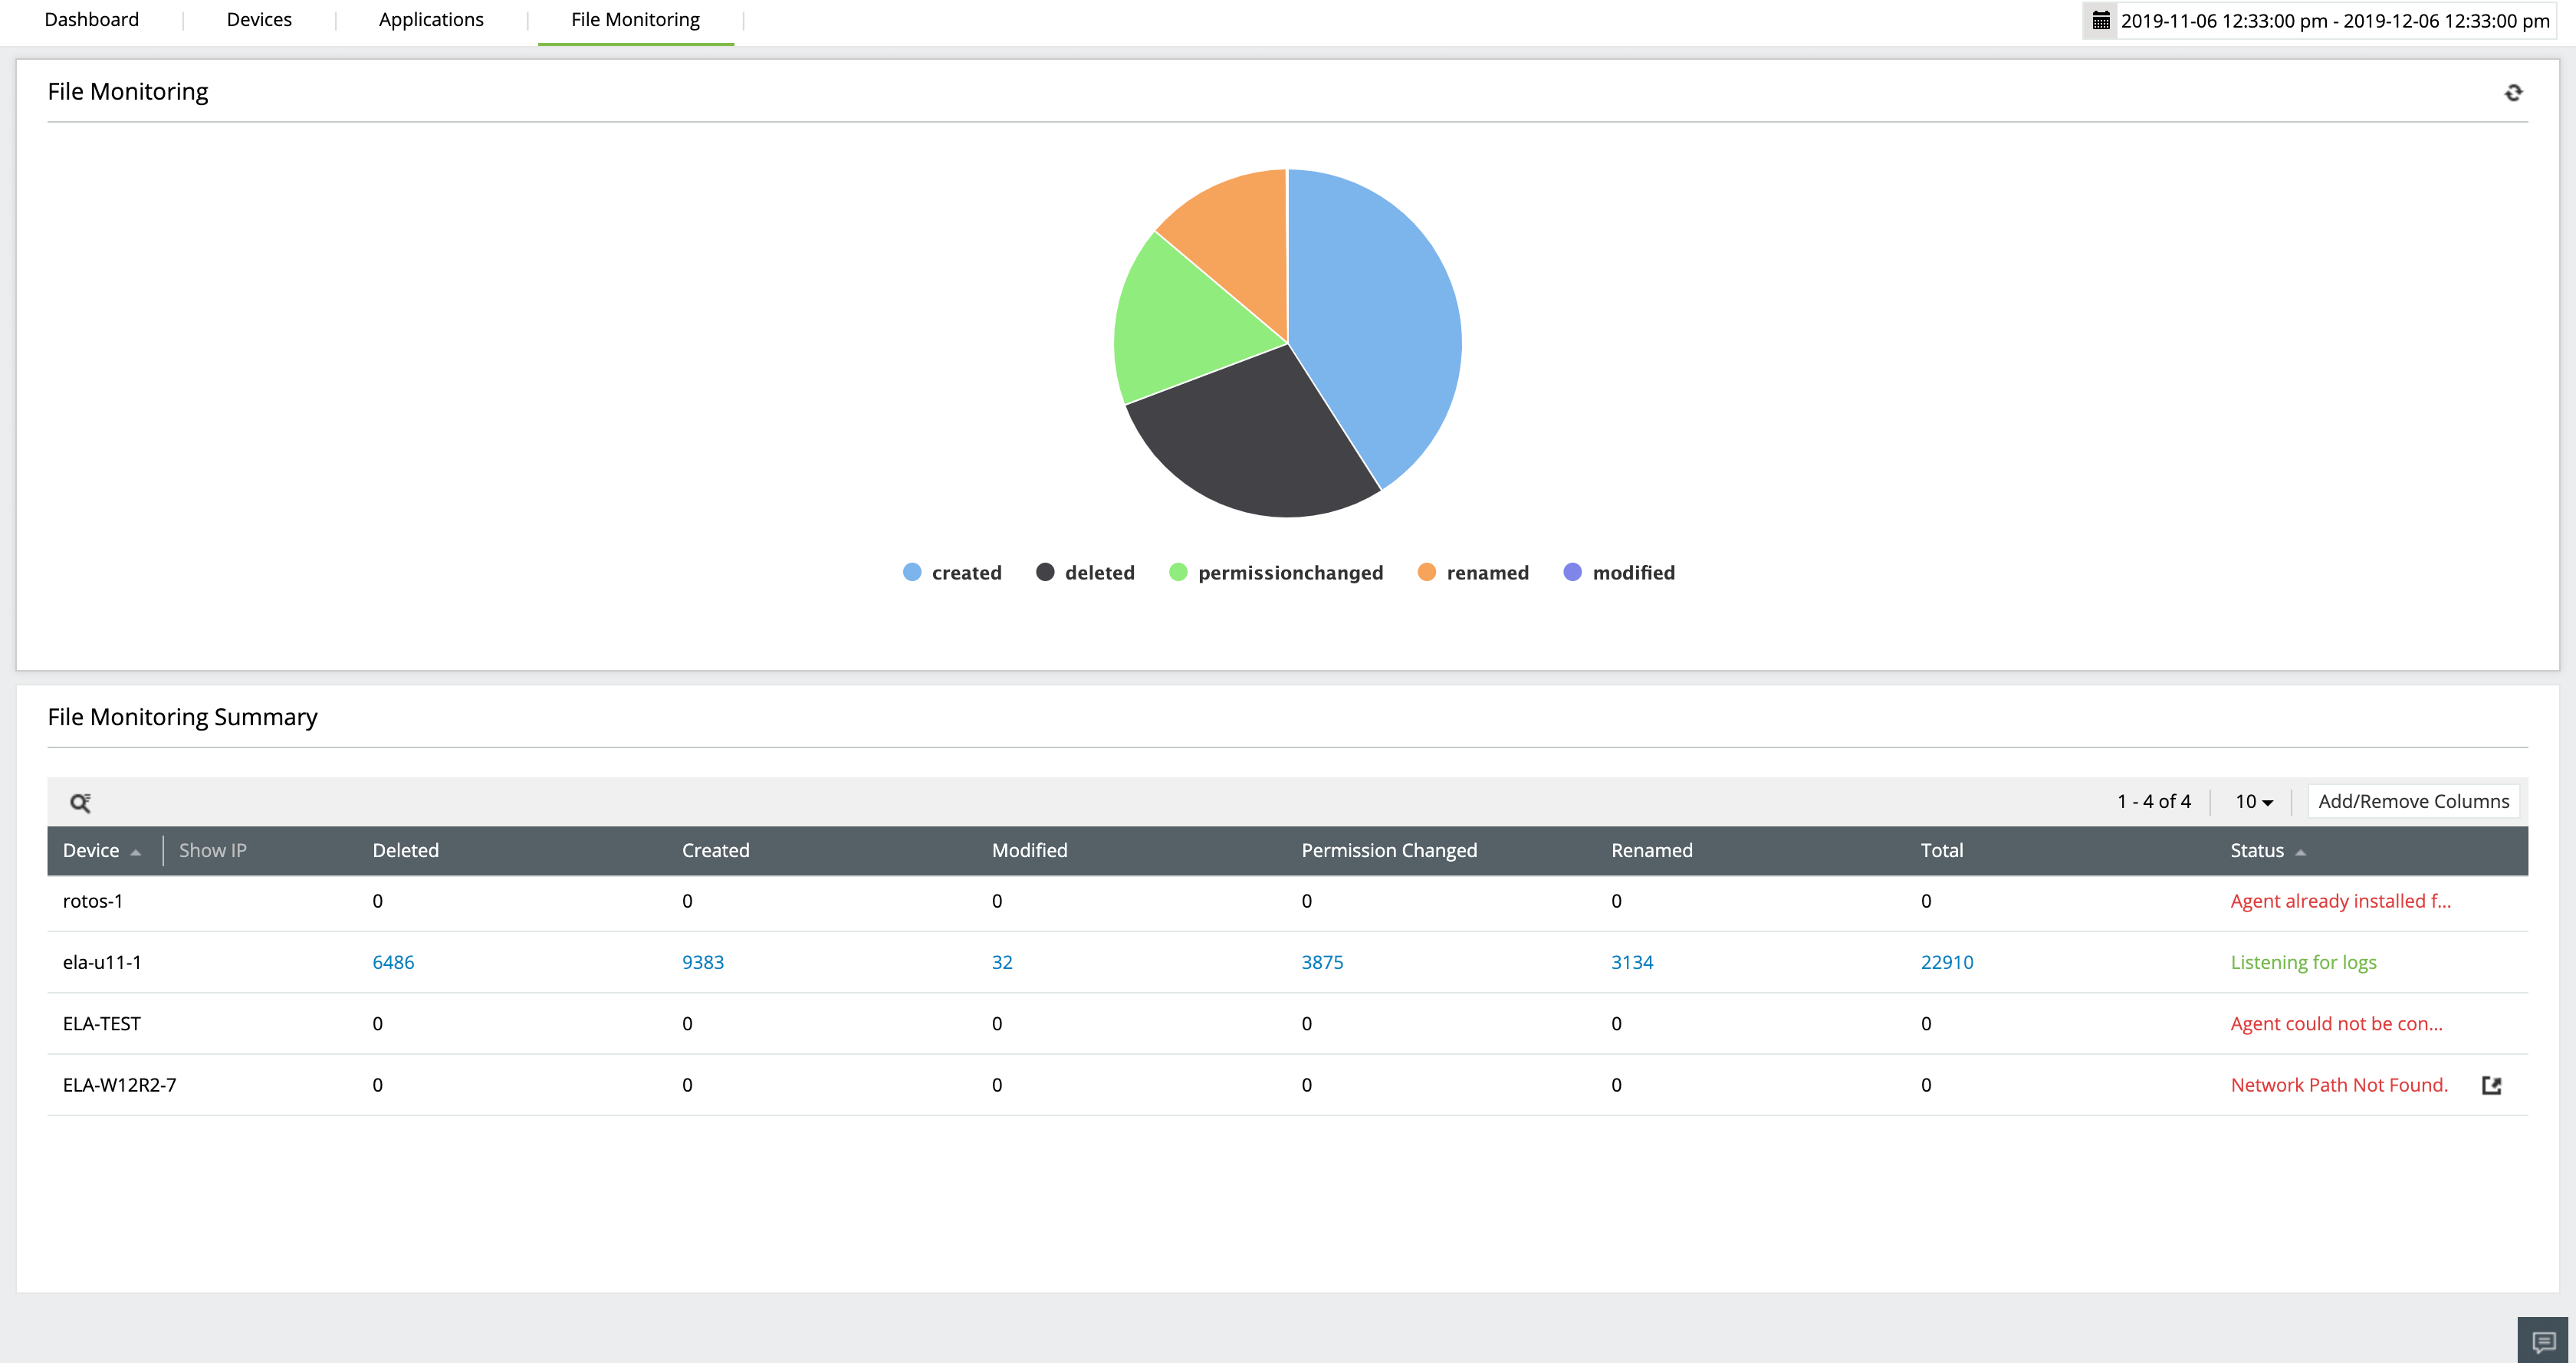Click Show IP in the Device header
This screenshot has height=1363, width=2576.
click(212, 850)
